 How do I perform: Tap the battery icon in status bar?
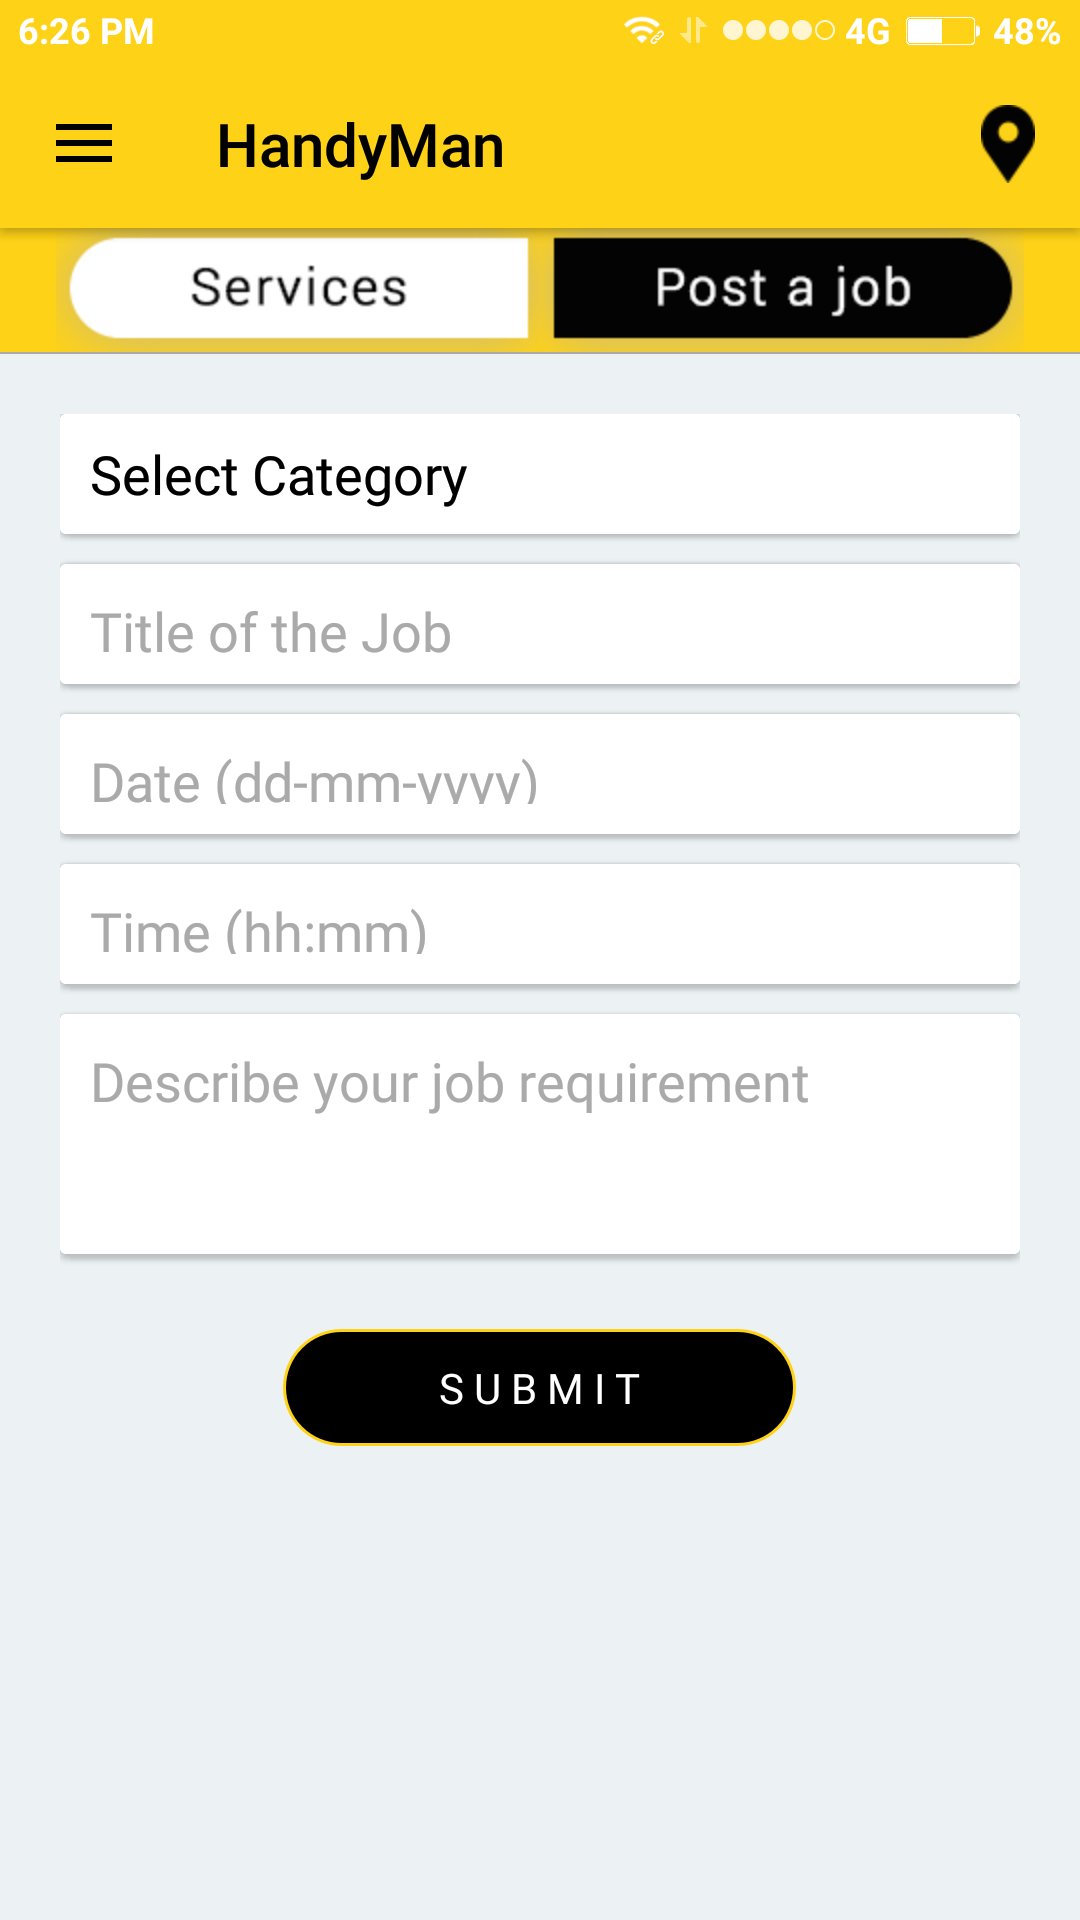(x=942, y=31)
